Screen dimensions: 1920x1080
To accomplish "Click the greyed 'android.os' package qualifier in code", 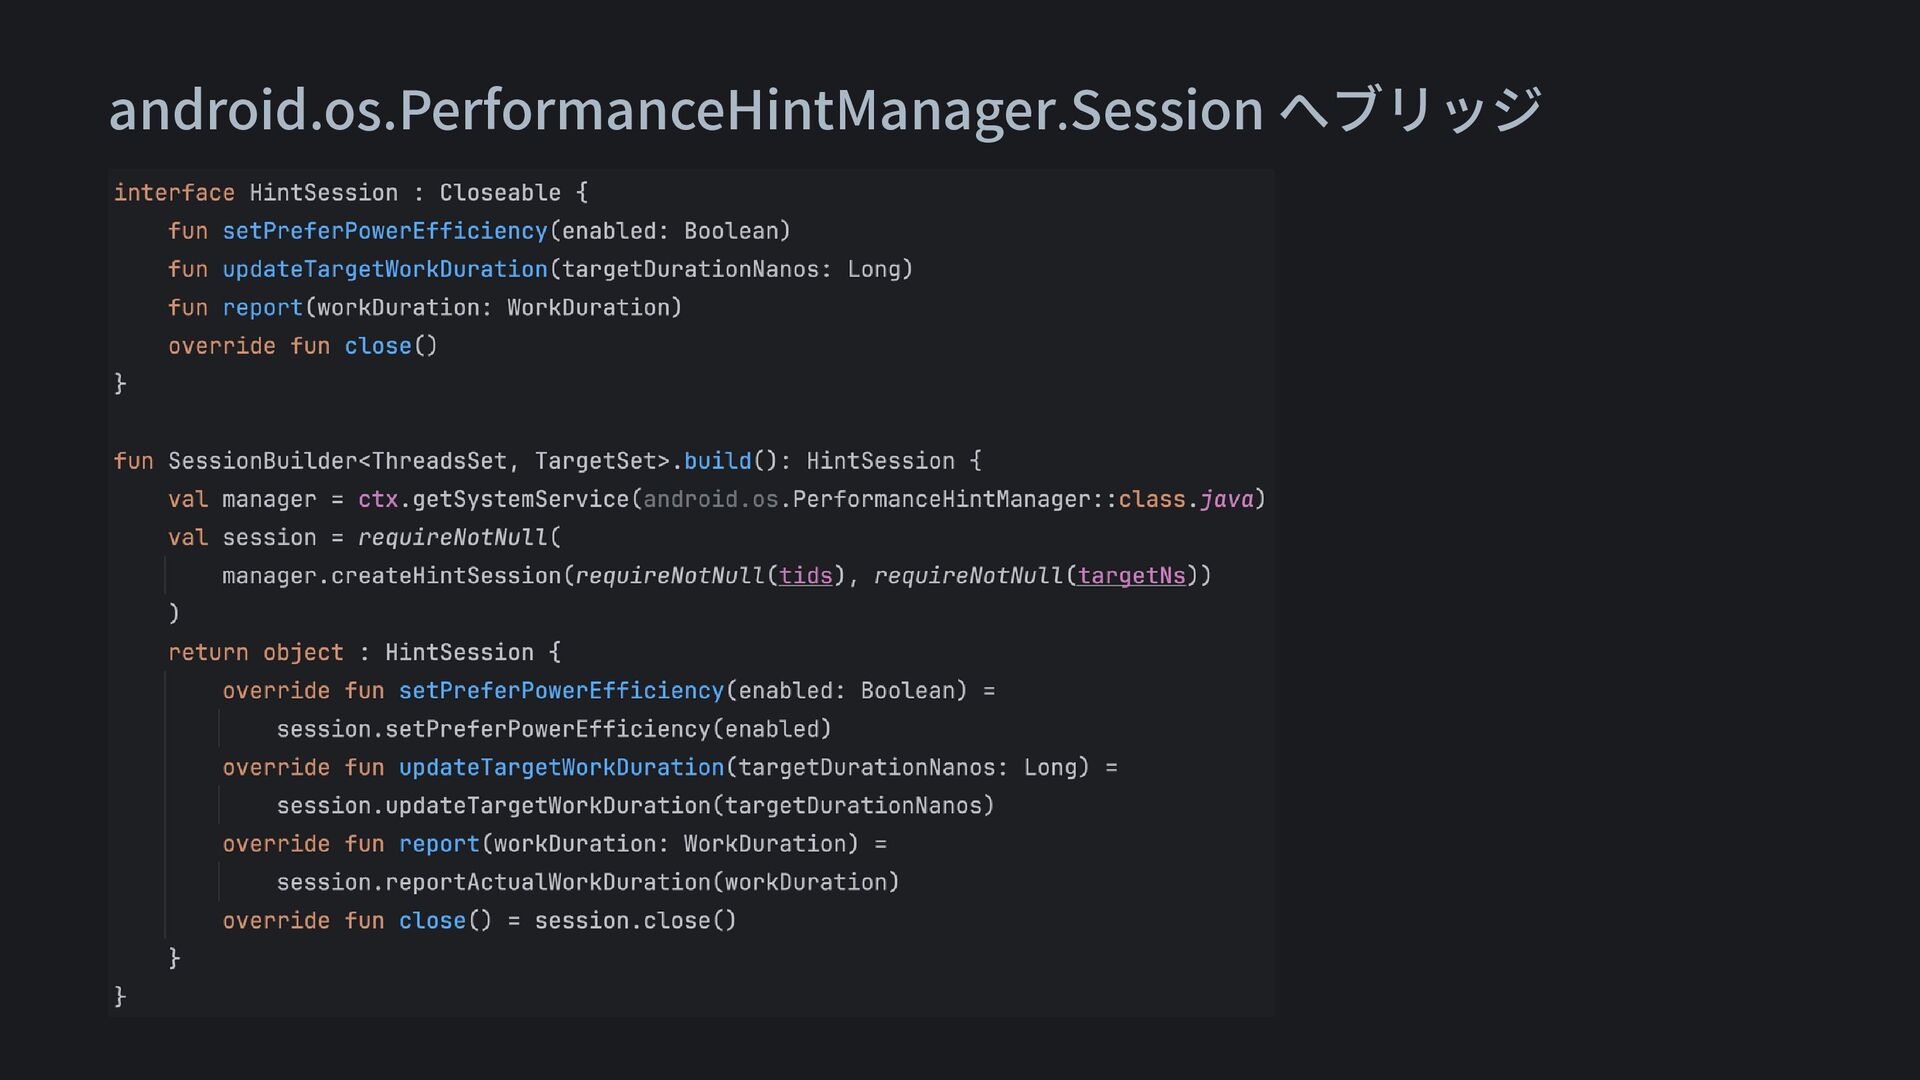I will tap(710, 499).
